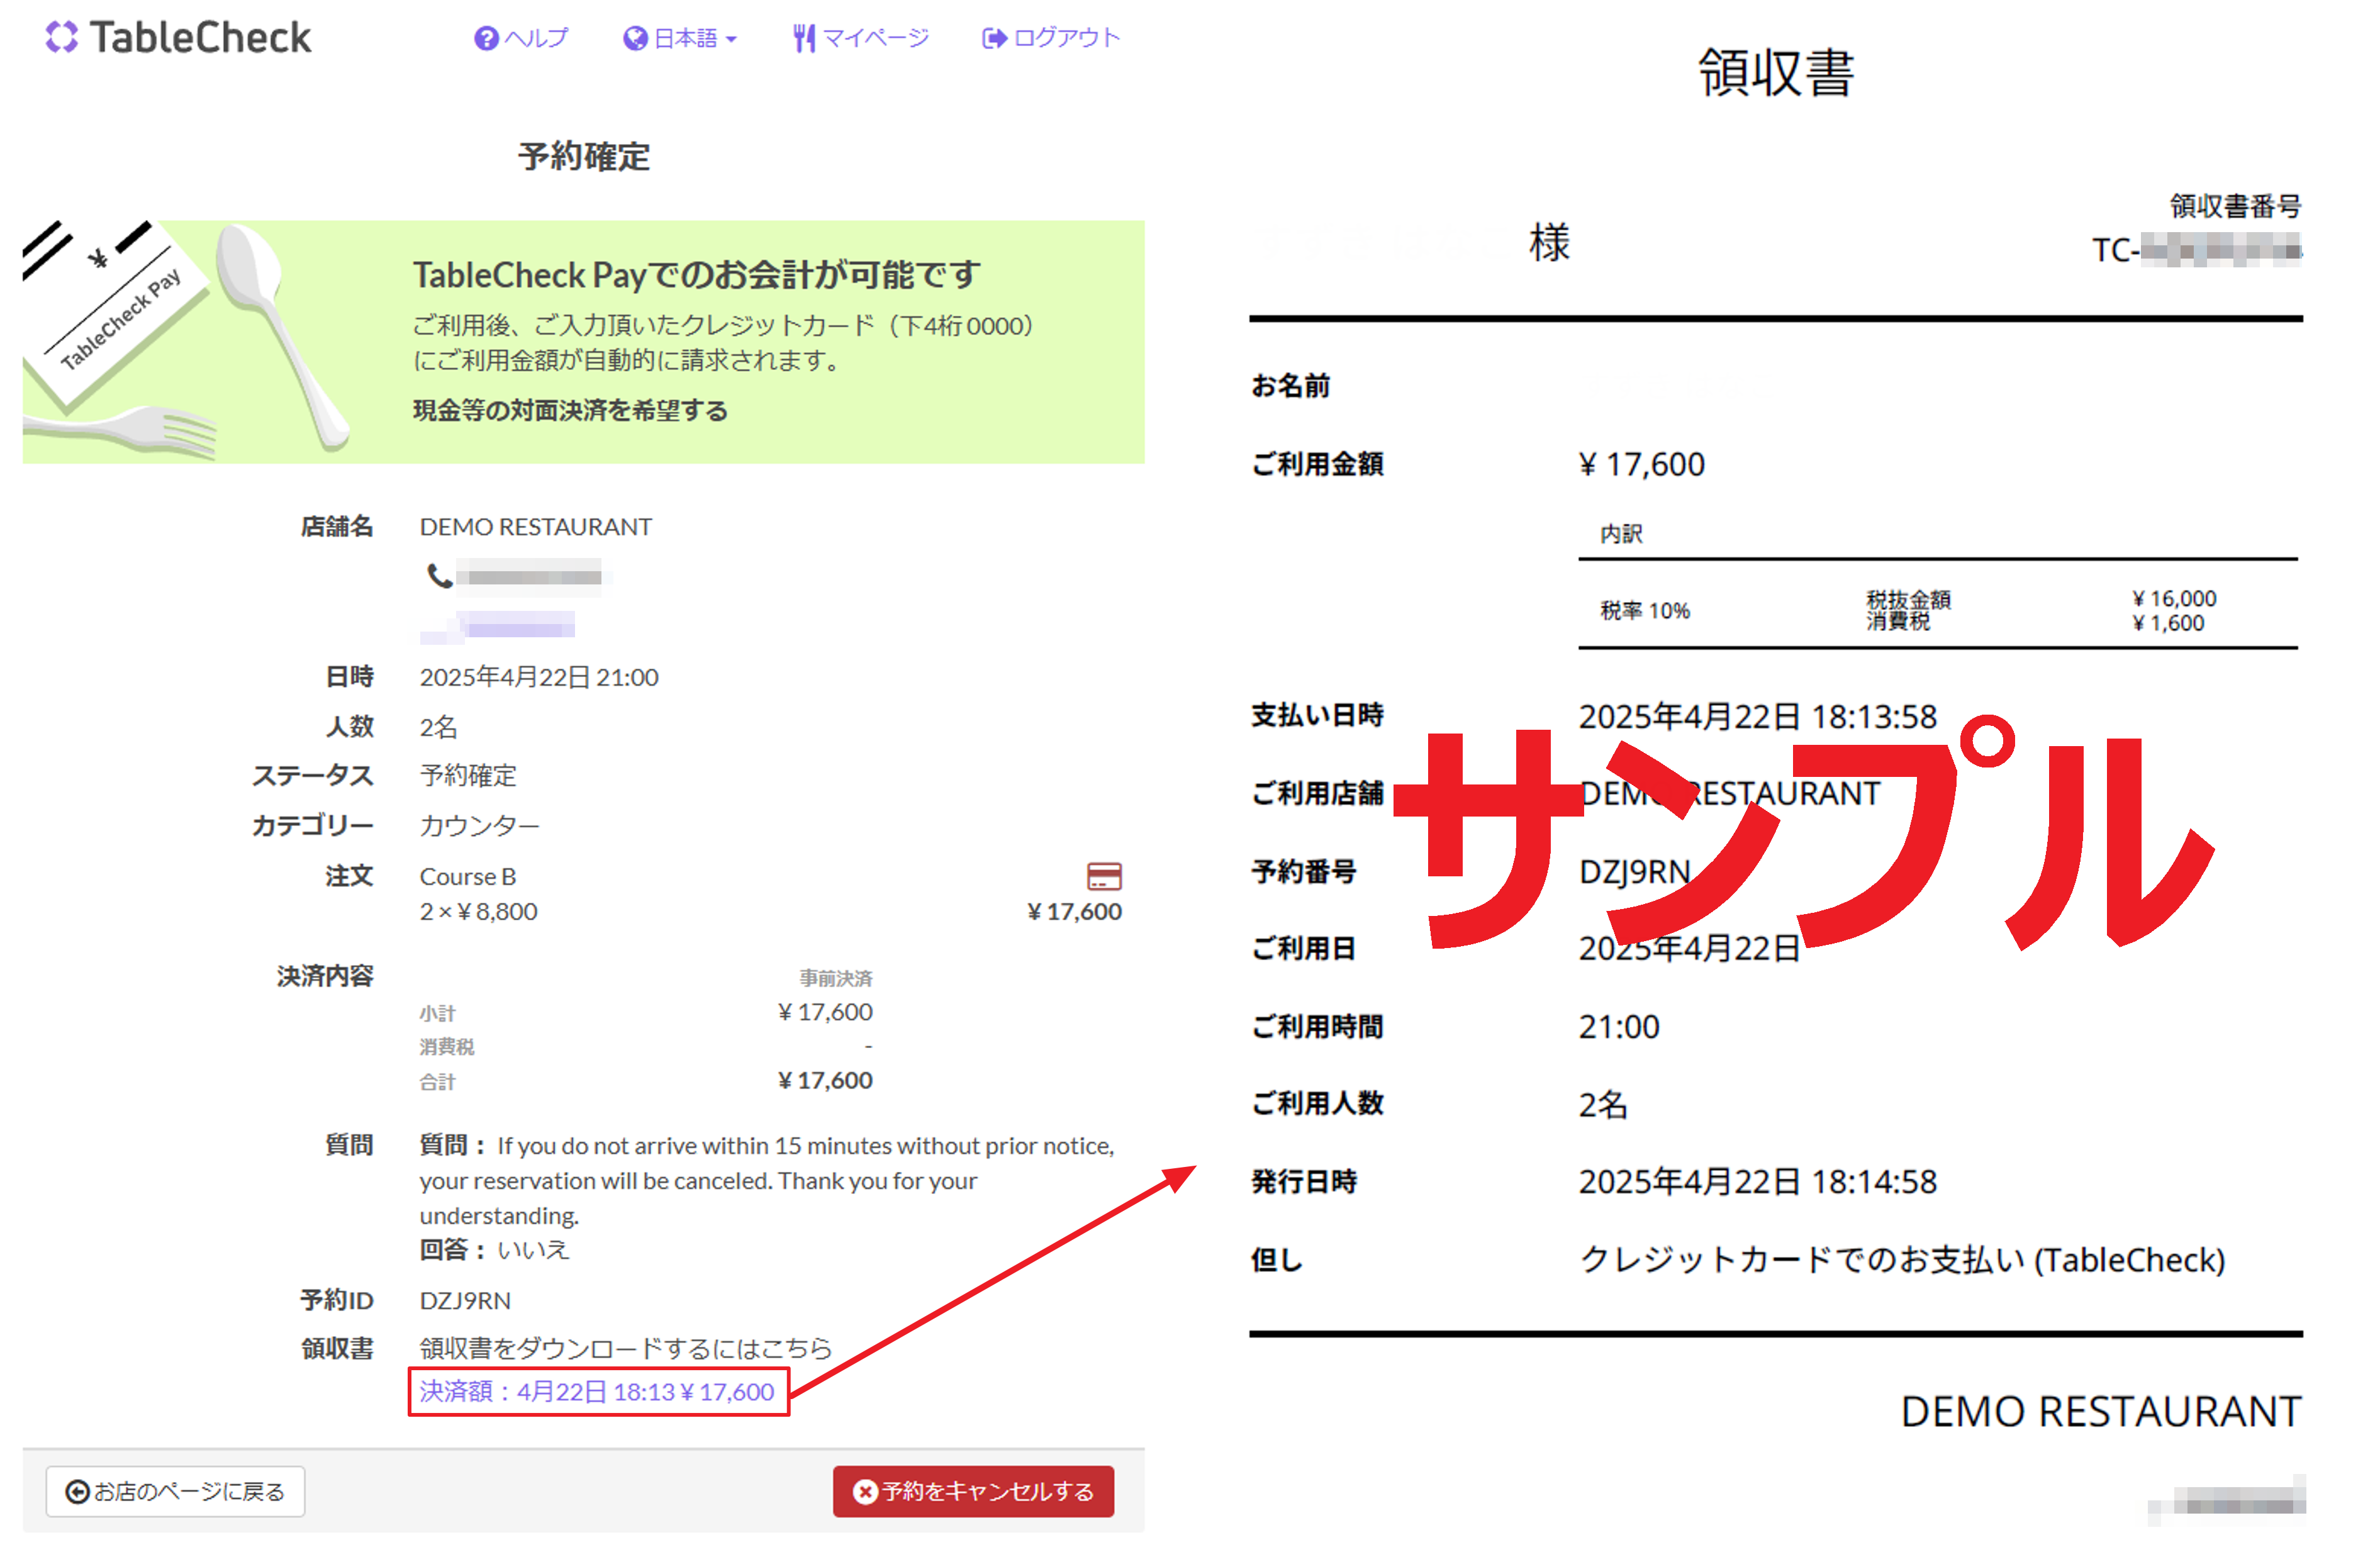Viewport: 2380px width, 1557px height.
Task: Click the 21:00 usage time on receipt
Action: point(1619,1026)
